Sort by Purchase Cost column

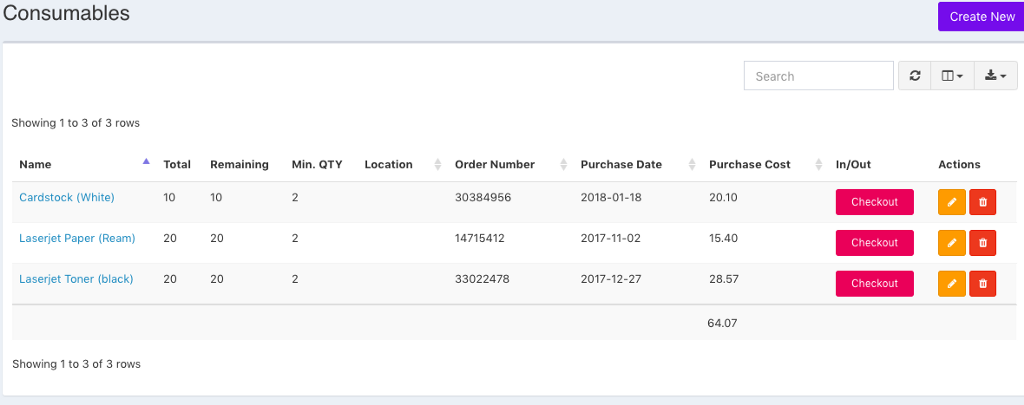(x=750, y=164)
